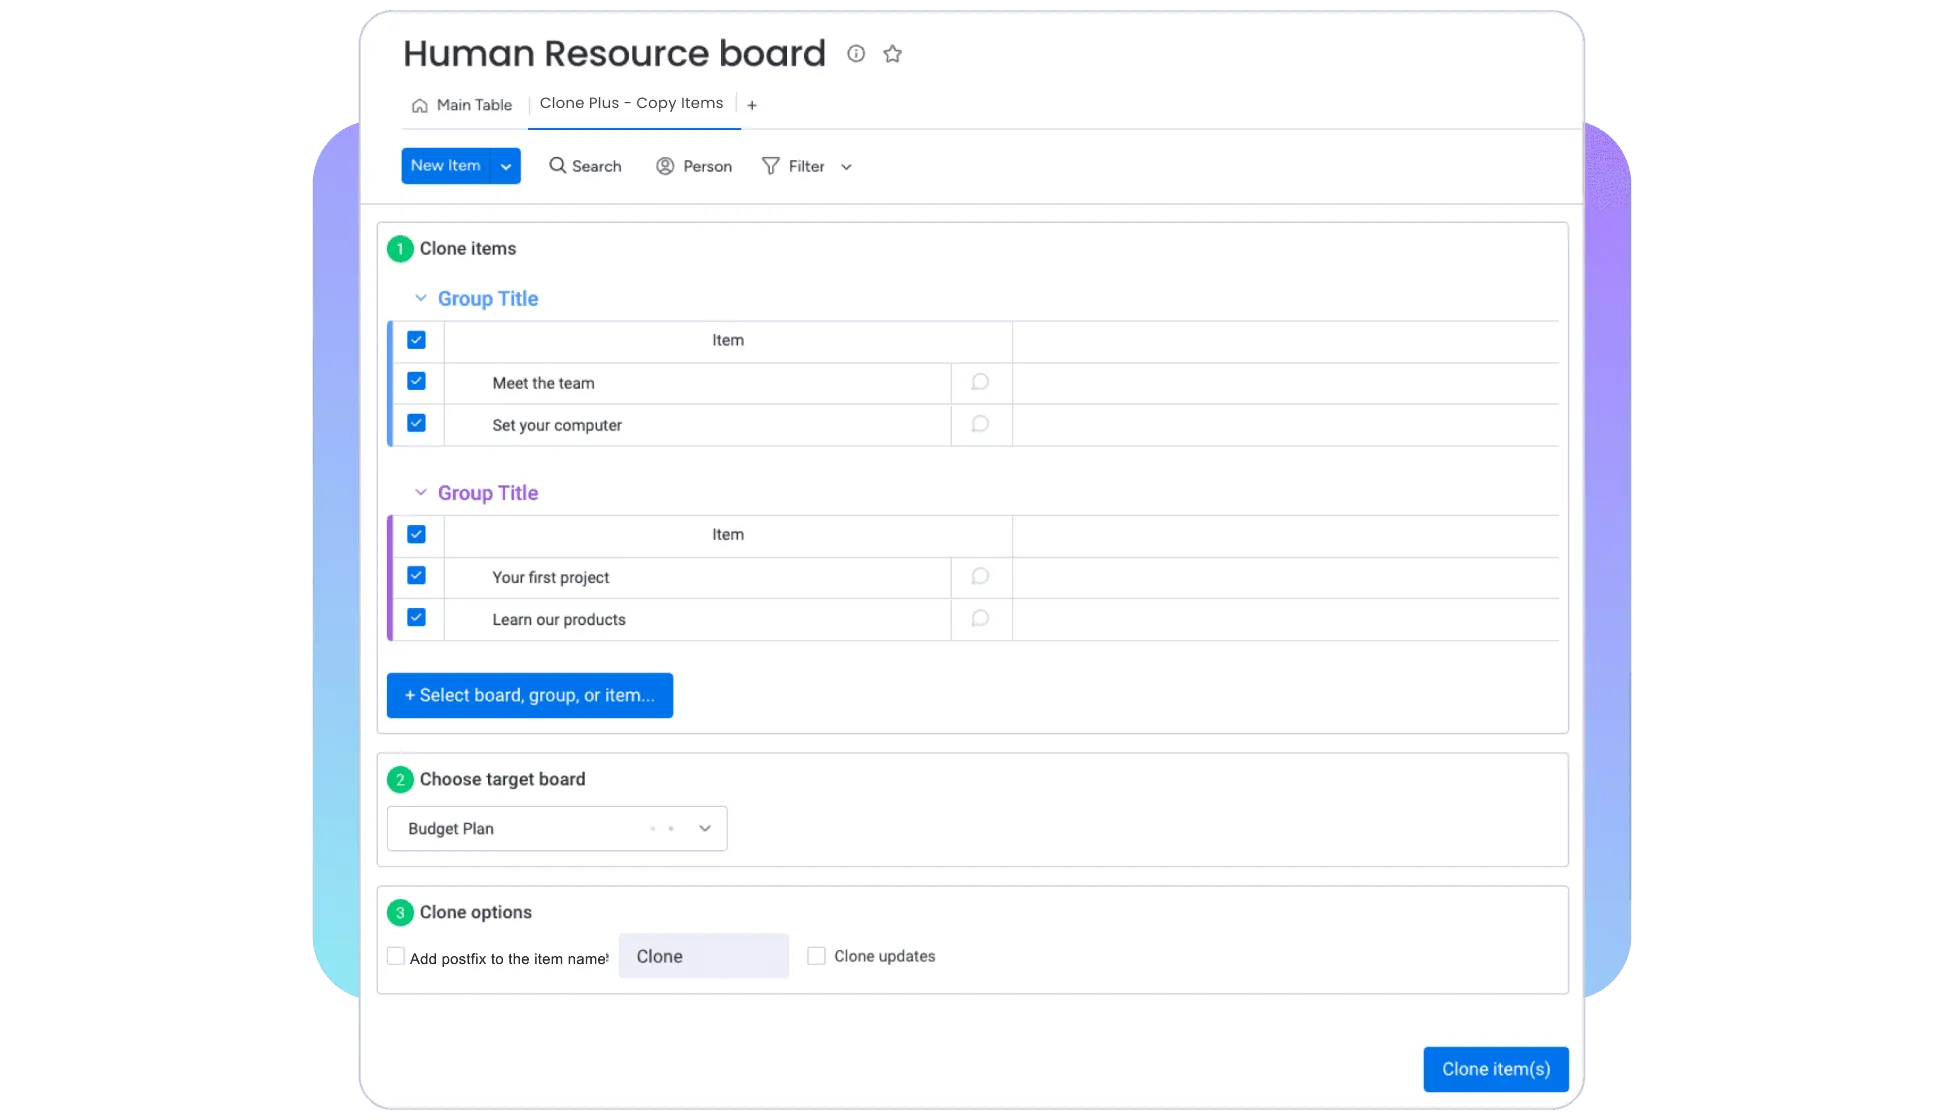
Task: Enable Add postfix to item name
Action: pyautogui.click(x=396, y=956)
